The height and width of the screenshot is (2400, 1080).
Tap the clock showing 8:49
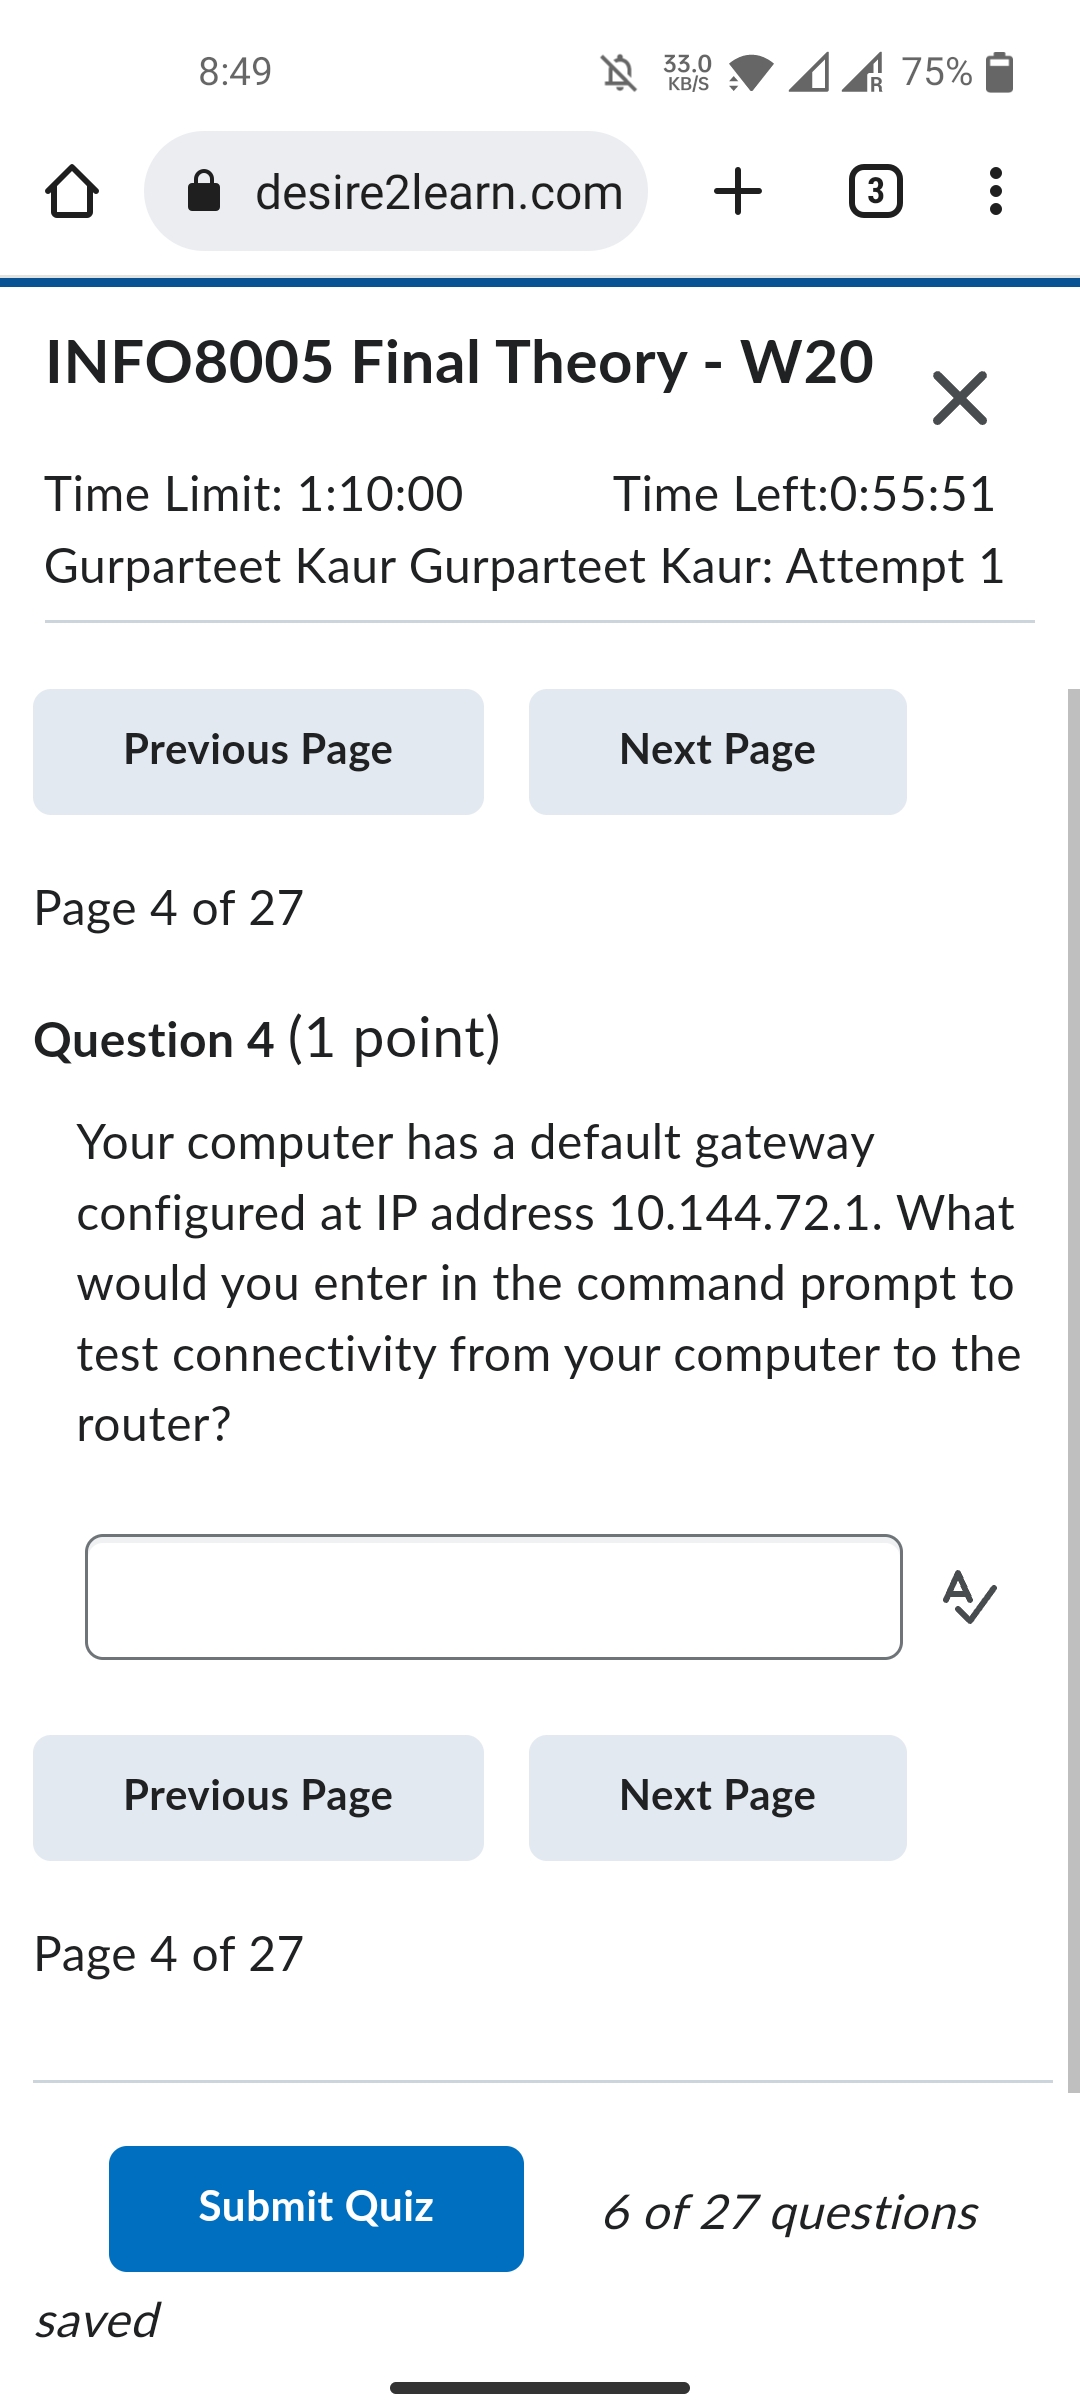[233, 71]
